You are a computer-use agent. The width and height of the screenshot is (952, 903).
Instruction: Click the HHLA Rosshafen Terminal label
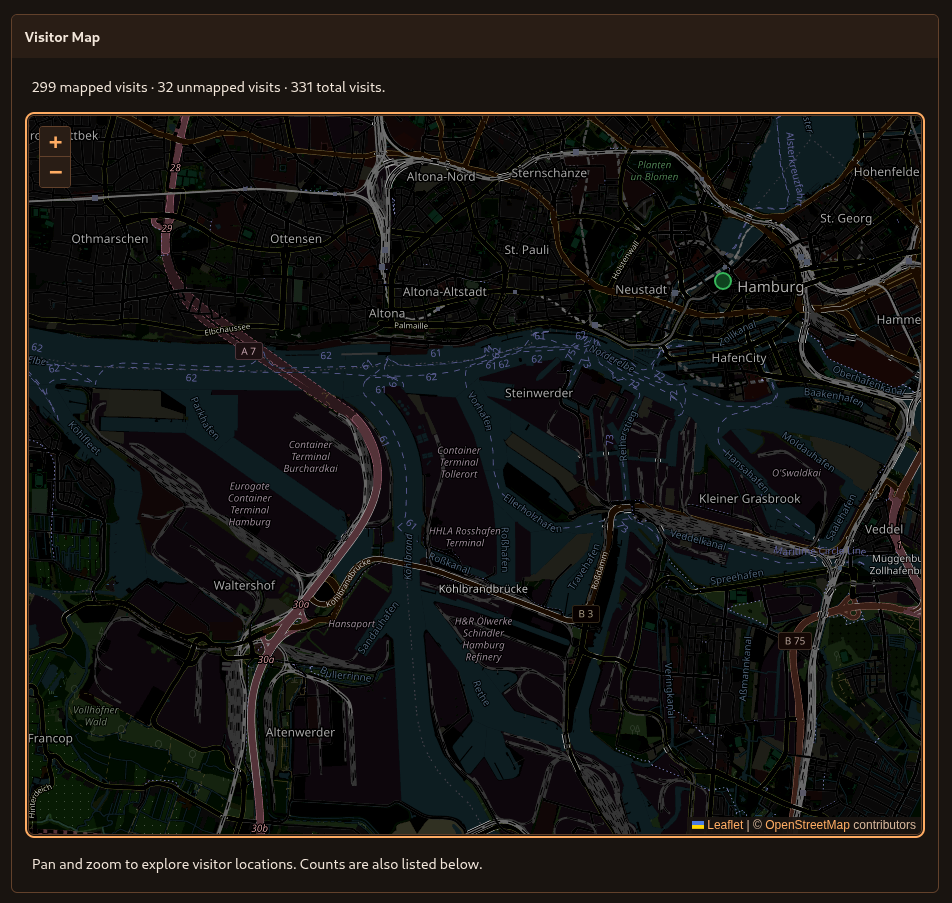click(465, 537)
